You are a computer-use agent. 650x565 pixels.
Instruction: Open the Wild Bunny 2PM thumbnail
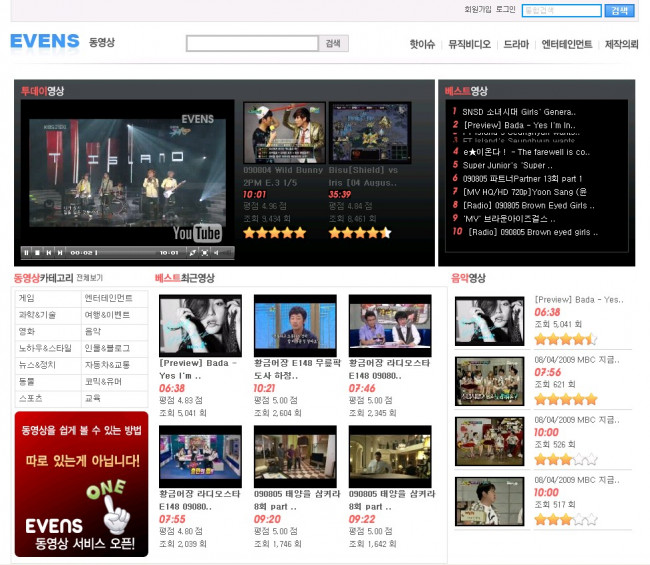click(x=284, y=133)
